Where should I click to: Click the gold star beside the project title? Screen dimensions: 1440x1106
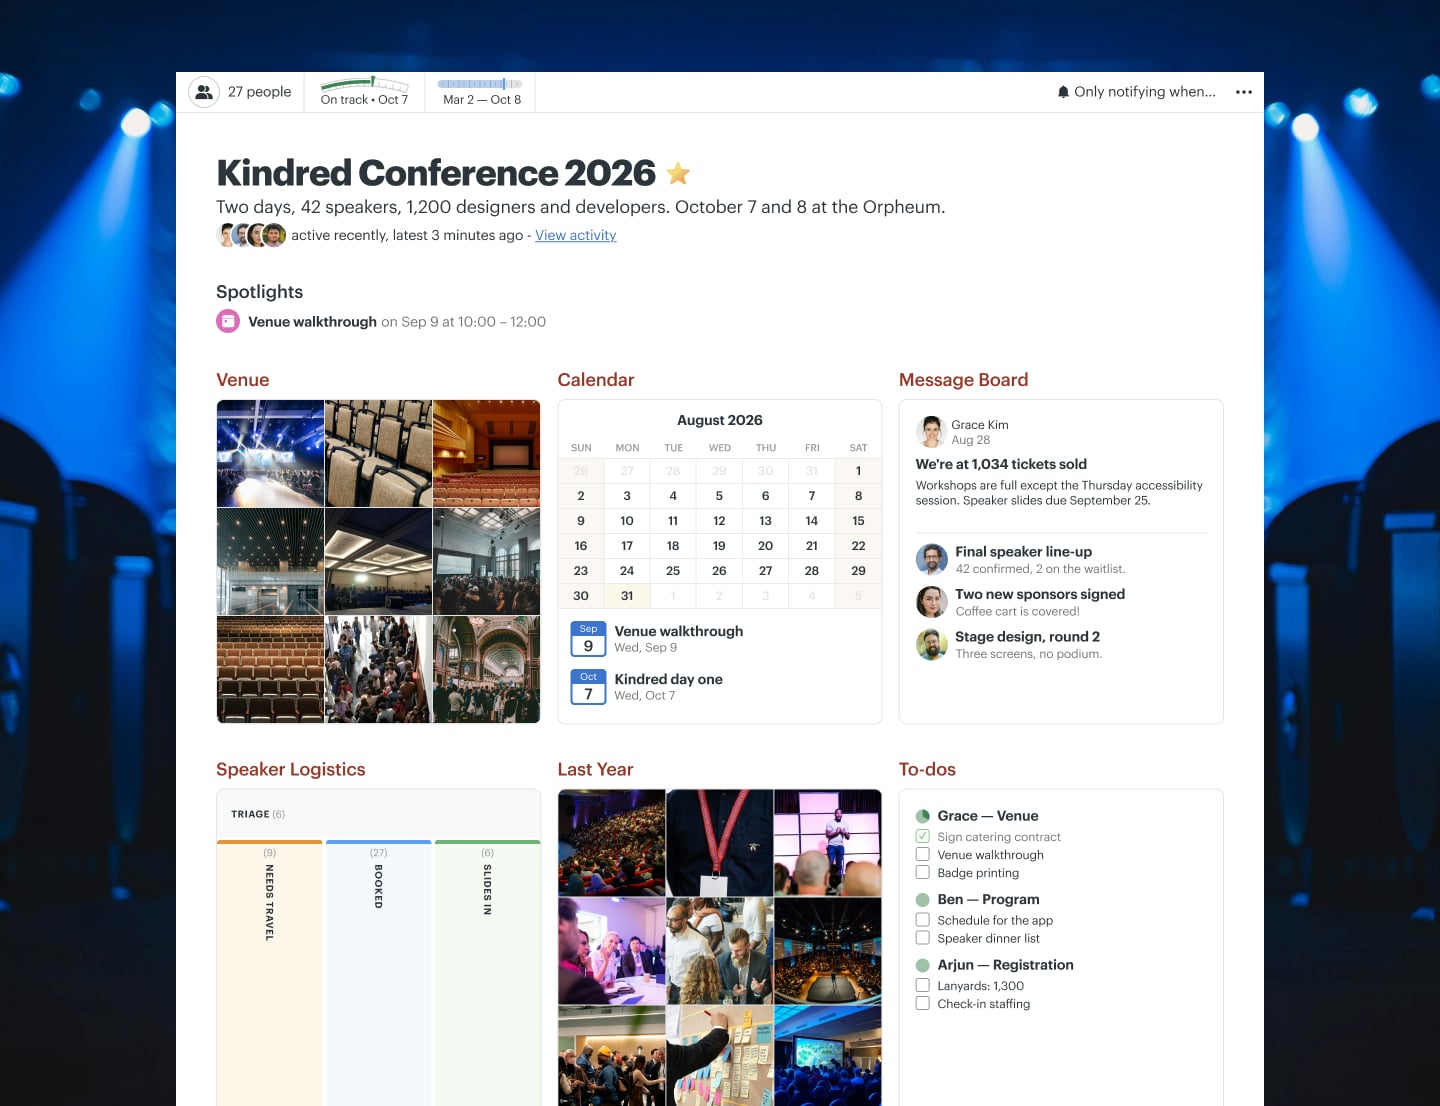[x=678, y=173]
